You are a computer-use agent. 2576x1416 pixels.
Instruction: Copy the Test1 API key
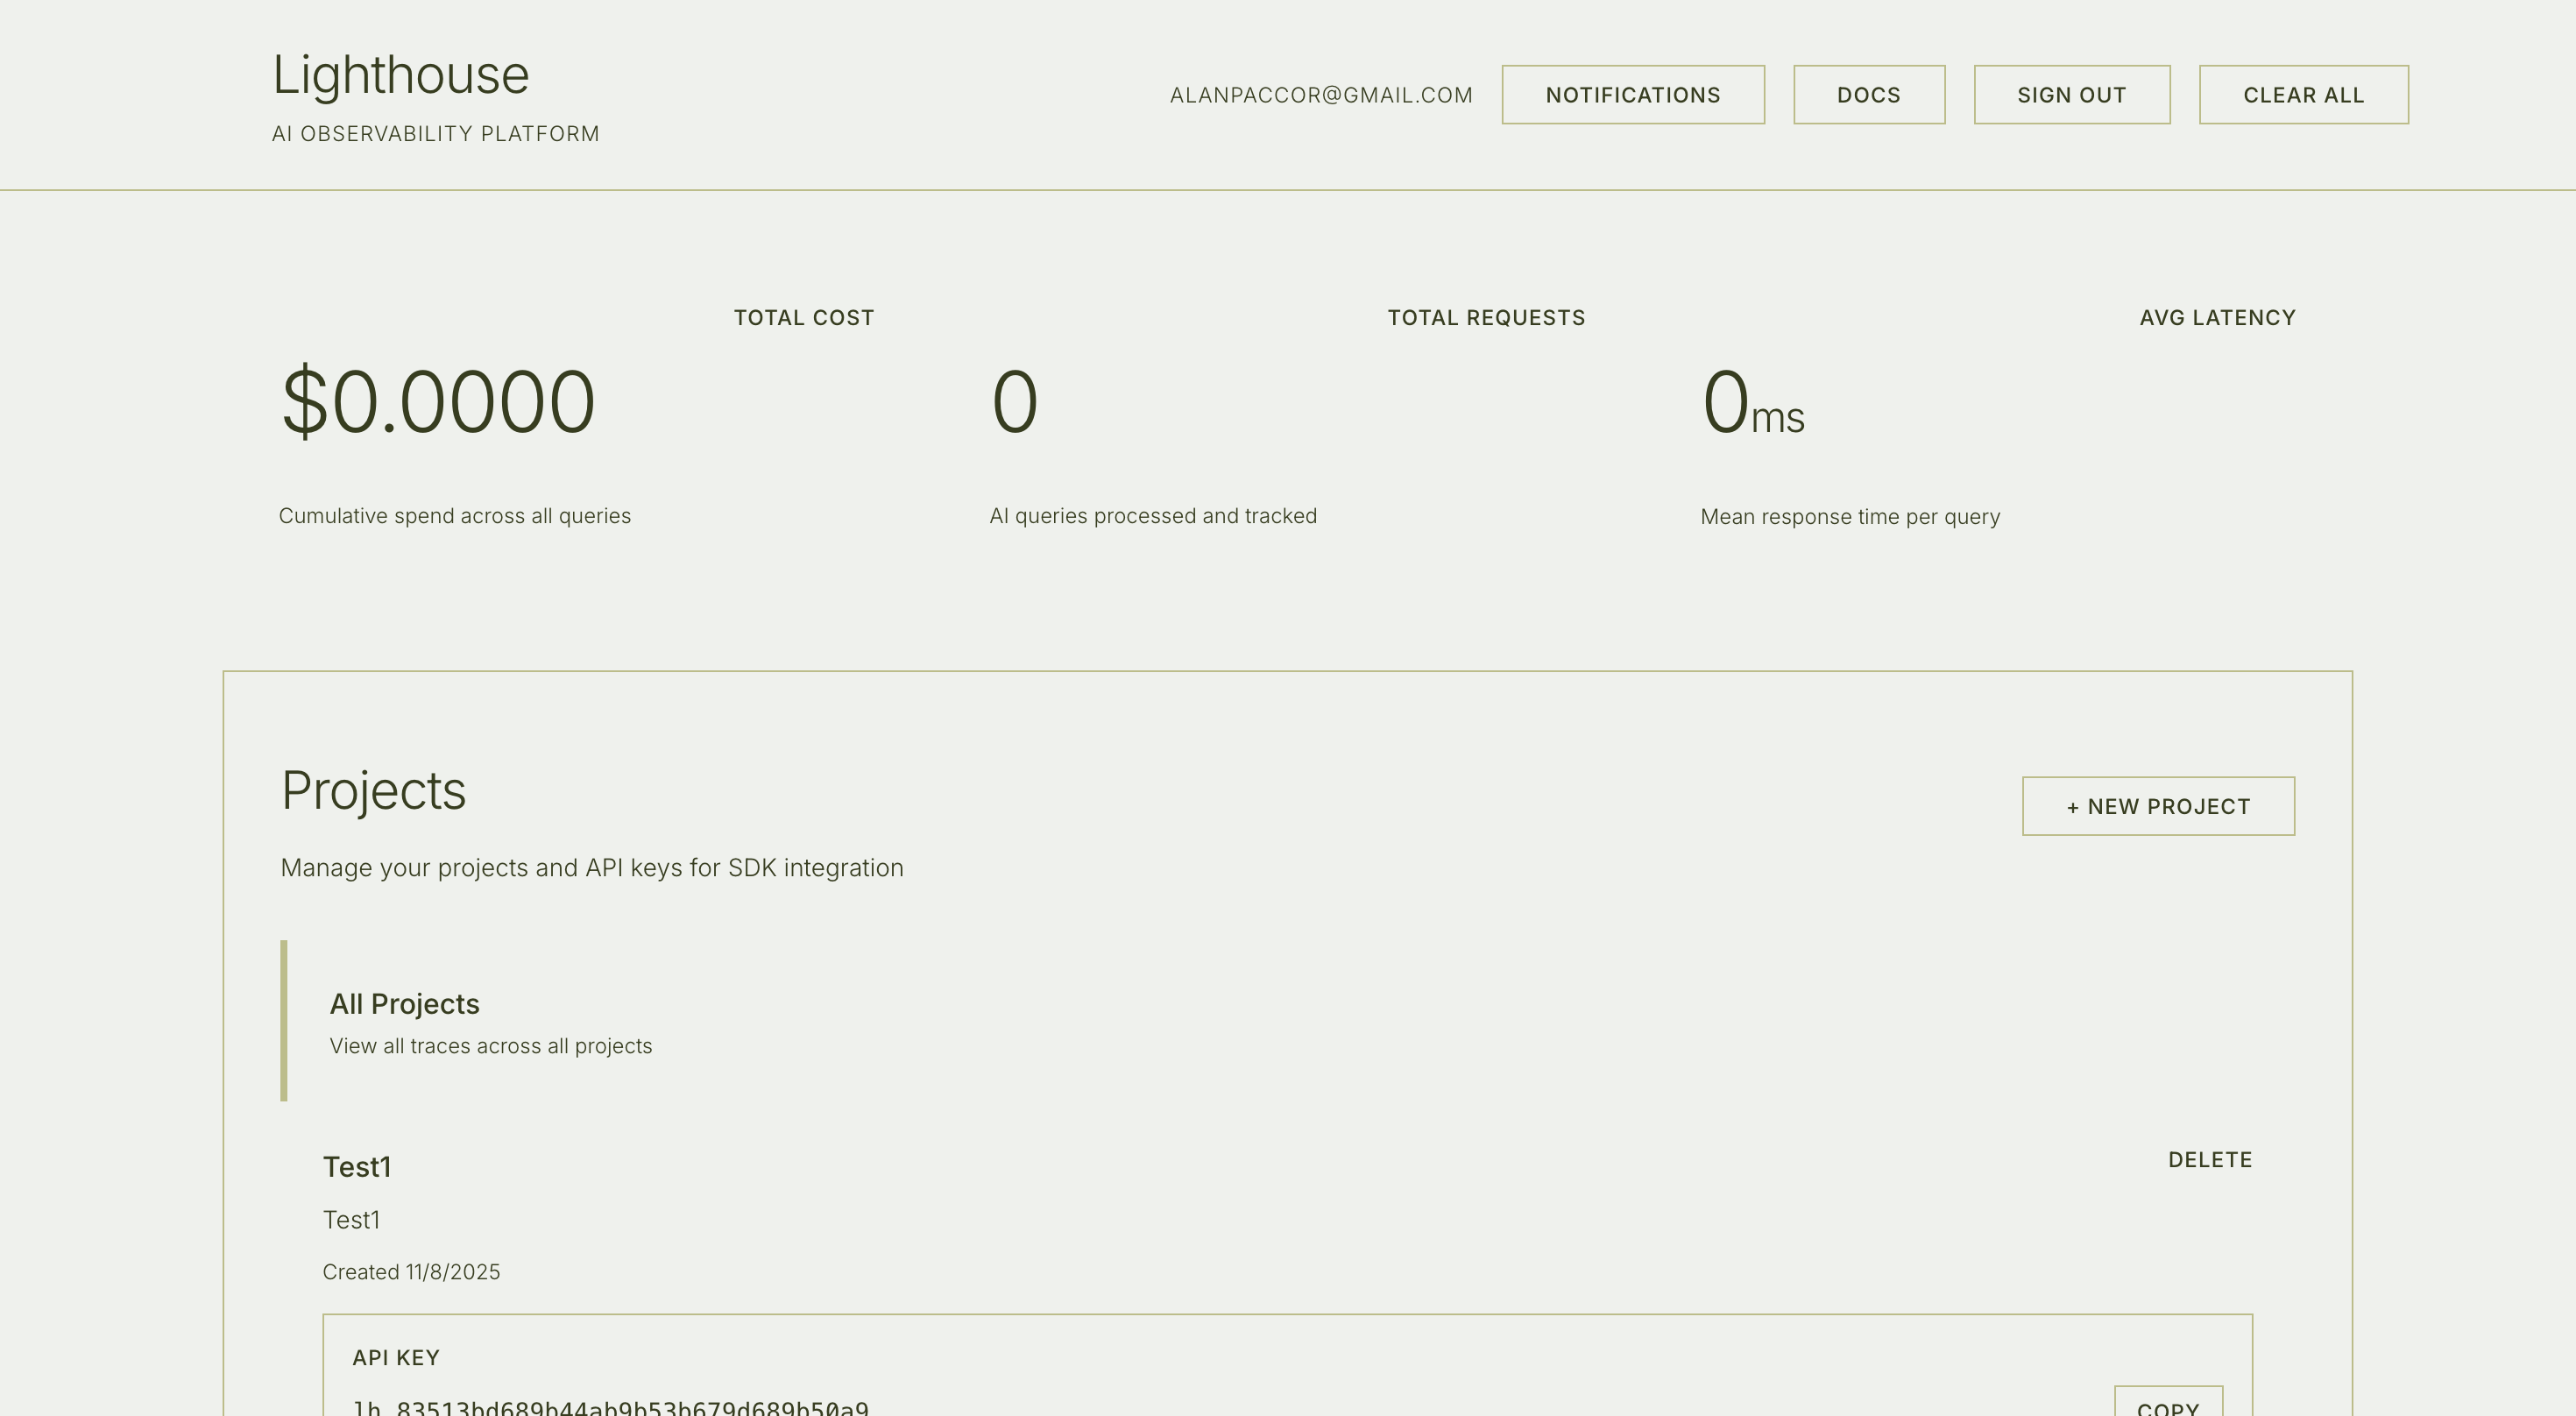click(x=2167, y=1404)
